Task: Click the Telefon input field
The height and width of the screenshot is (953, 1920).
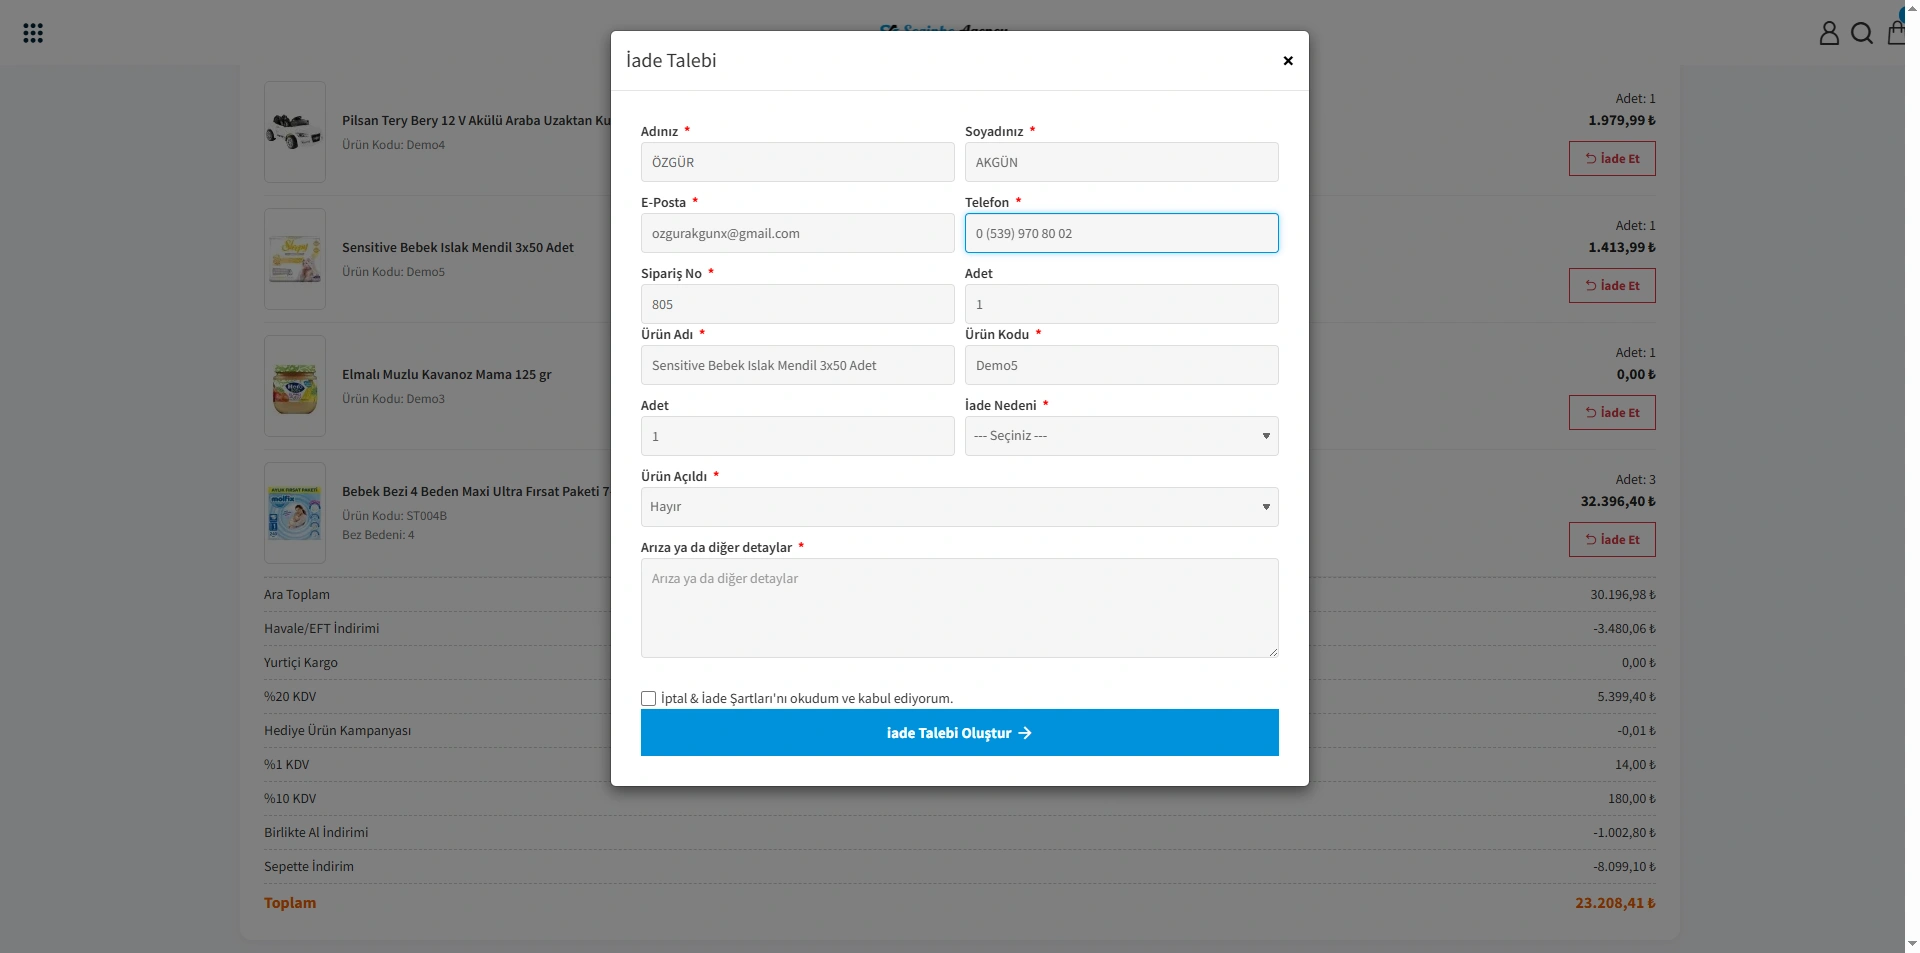Action: tap(1121, 233)
